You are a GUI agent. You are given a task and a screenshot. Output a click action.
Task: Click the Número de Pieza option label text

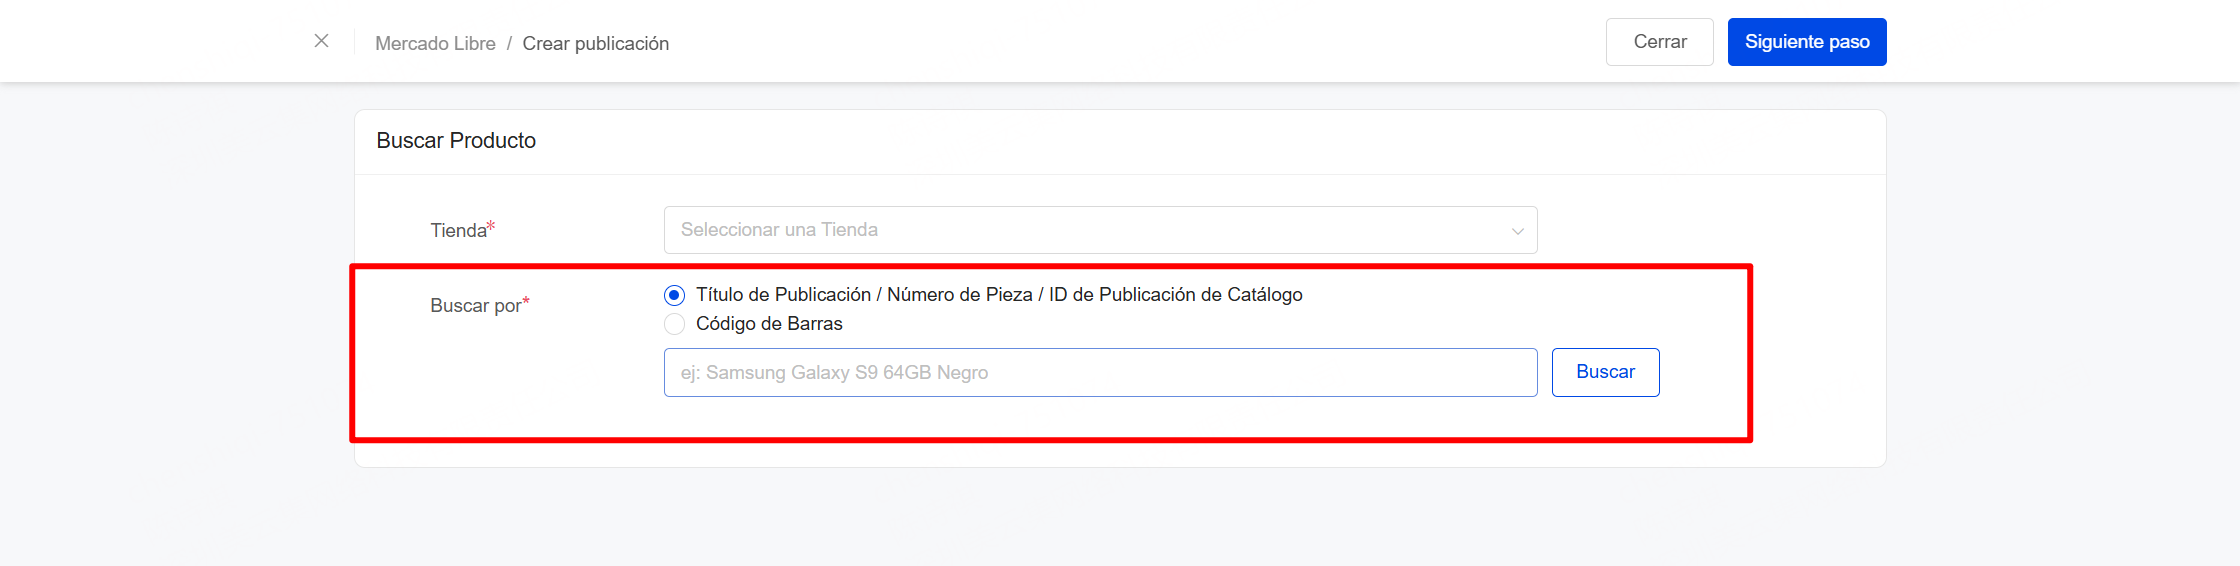[x=959, y=295]
